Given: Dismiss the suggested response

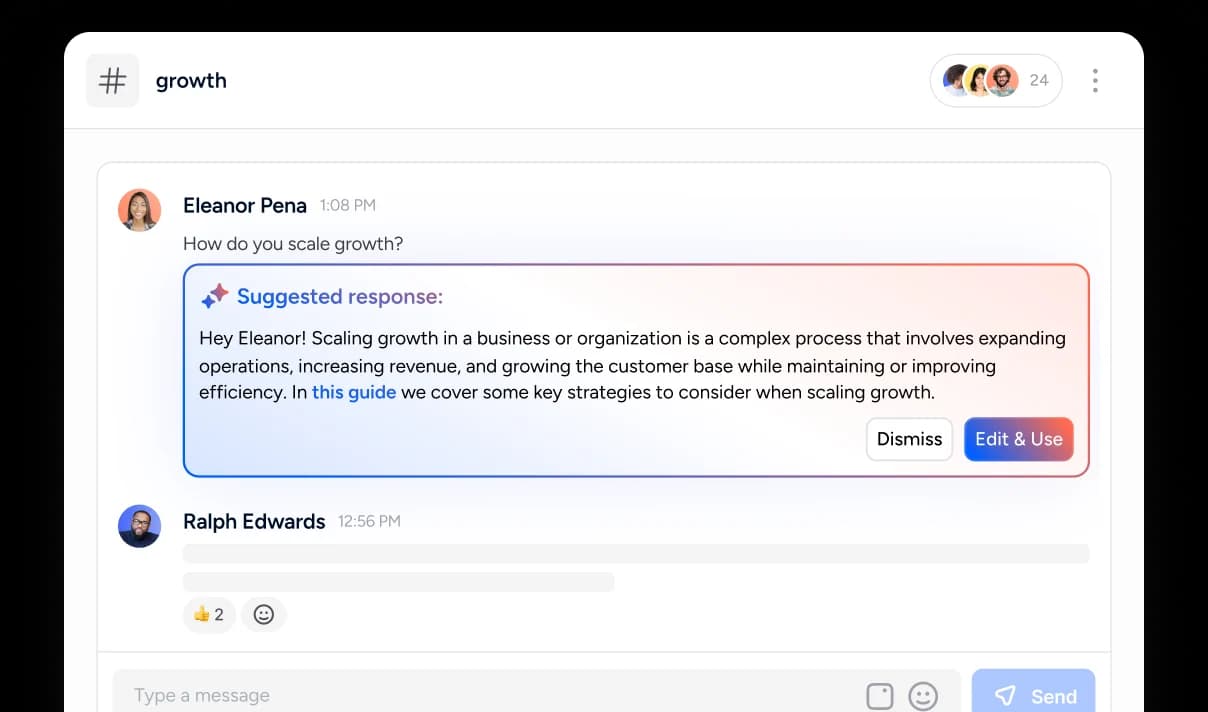Looking at the screenshot, I should (909, 439).
